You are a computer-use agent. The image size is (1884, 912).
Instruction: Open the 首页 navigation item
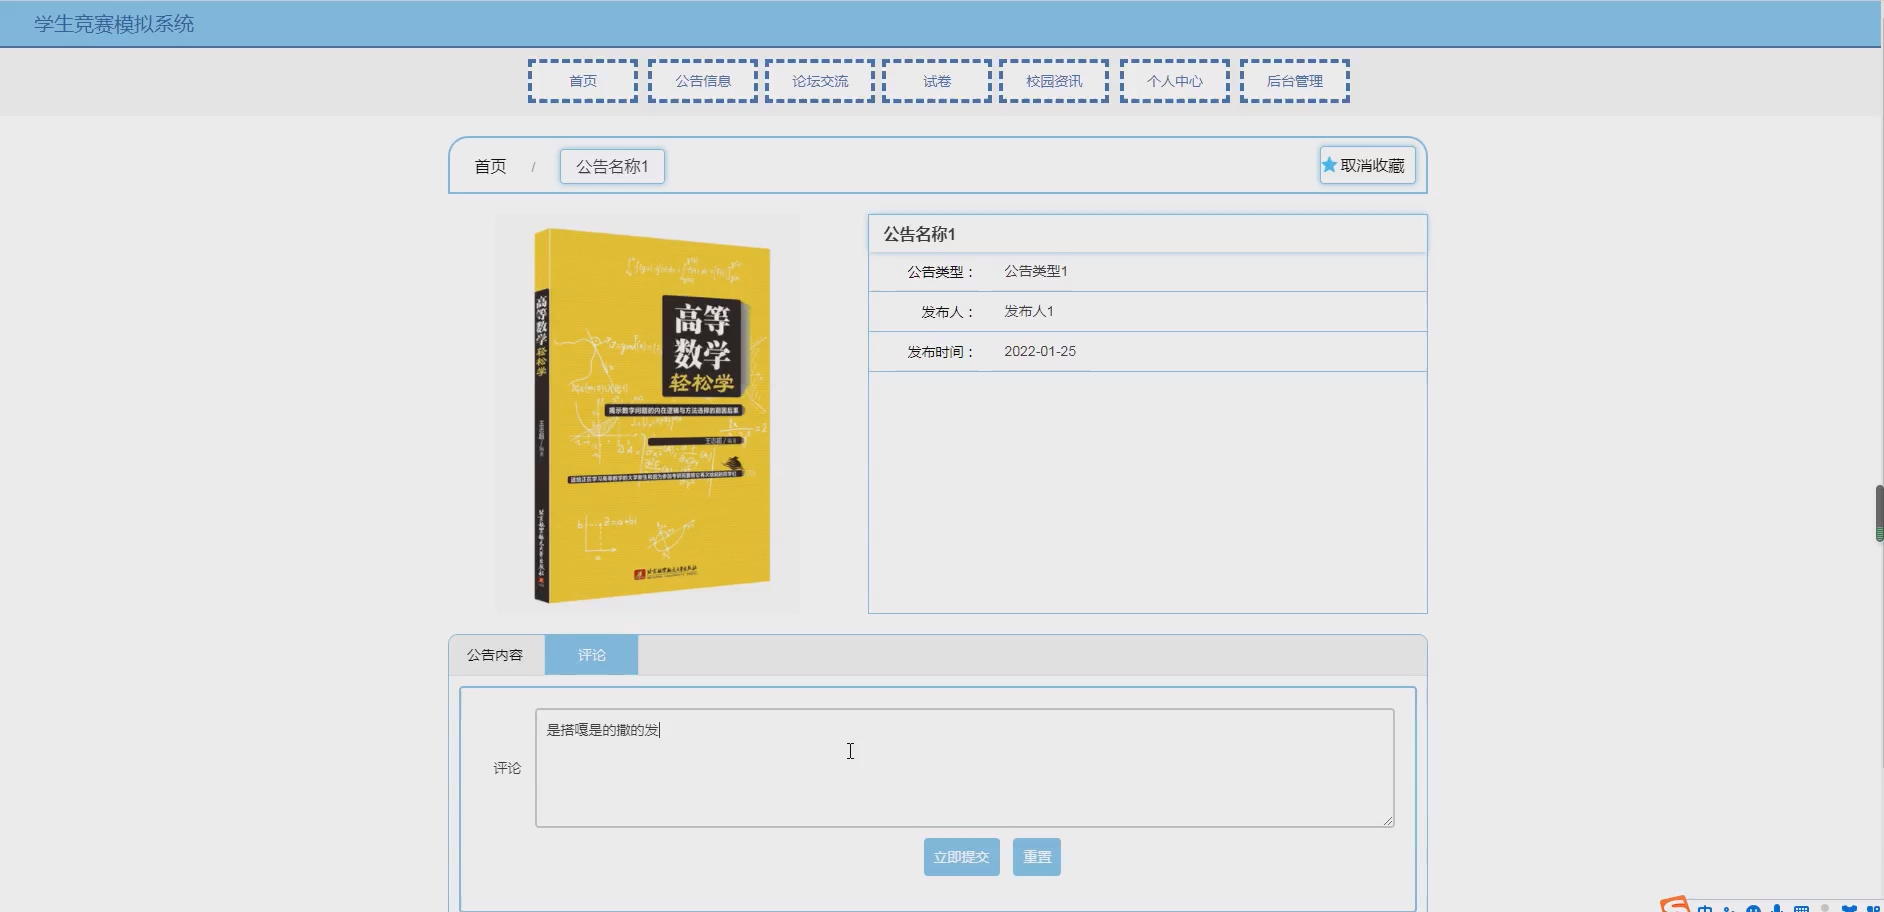[583, 81]
